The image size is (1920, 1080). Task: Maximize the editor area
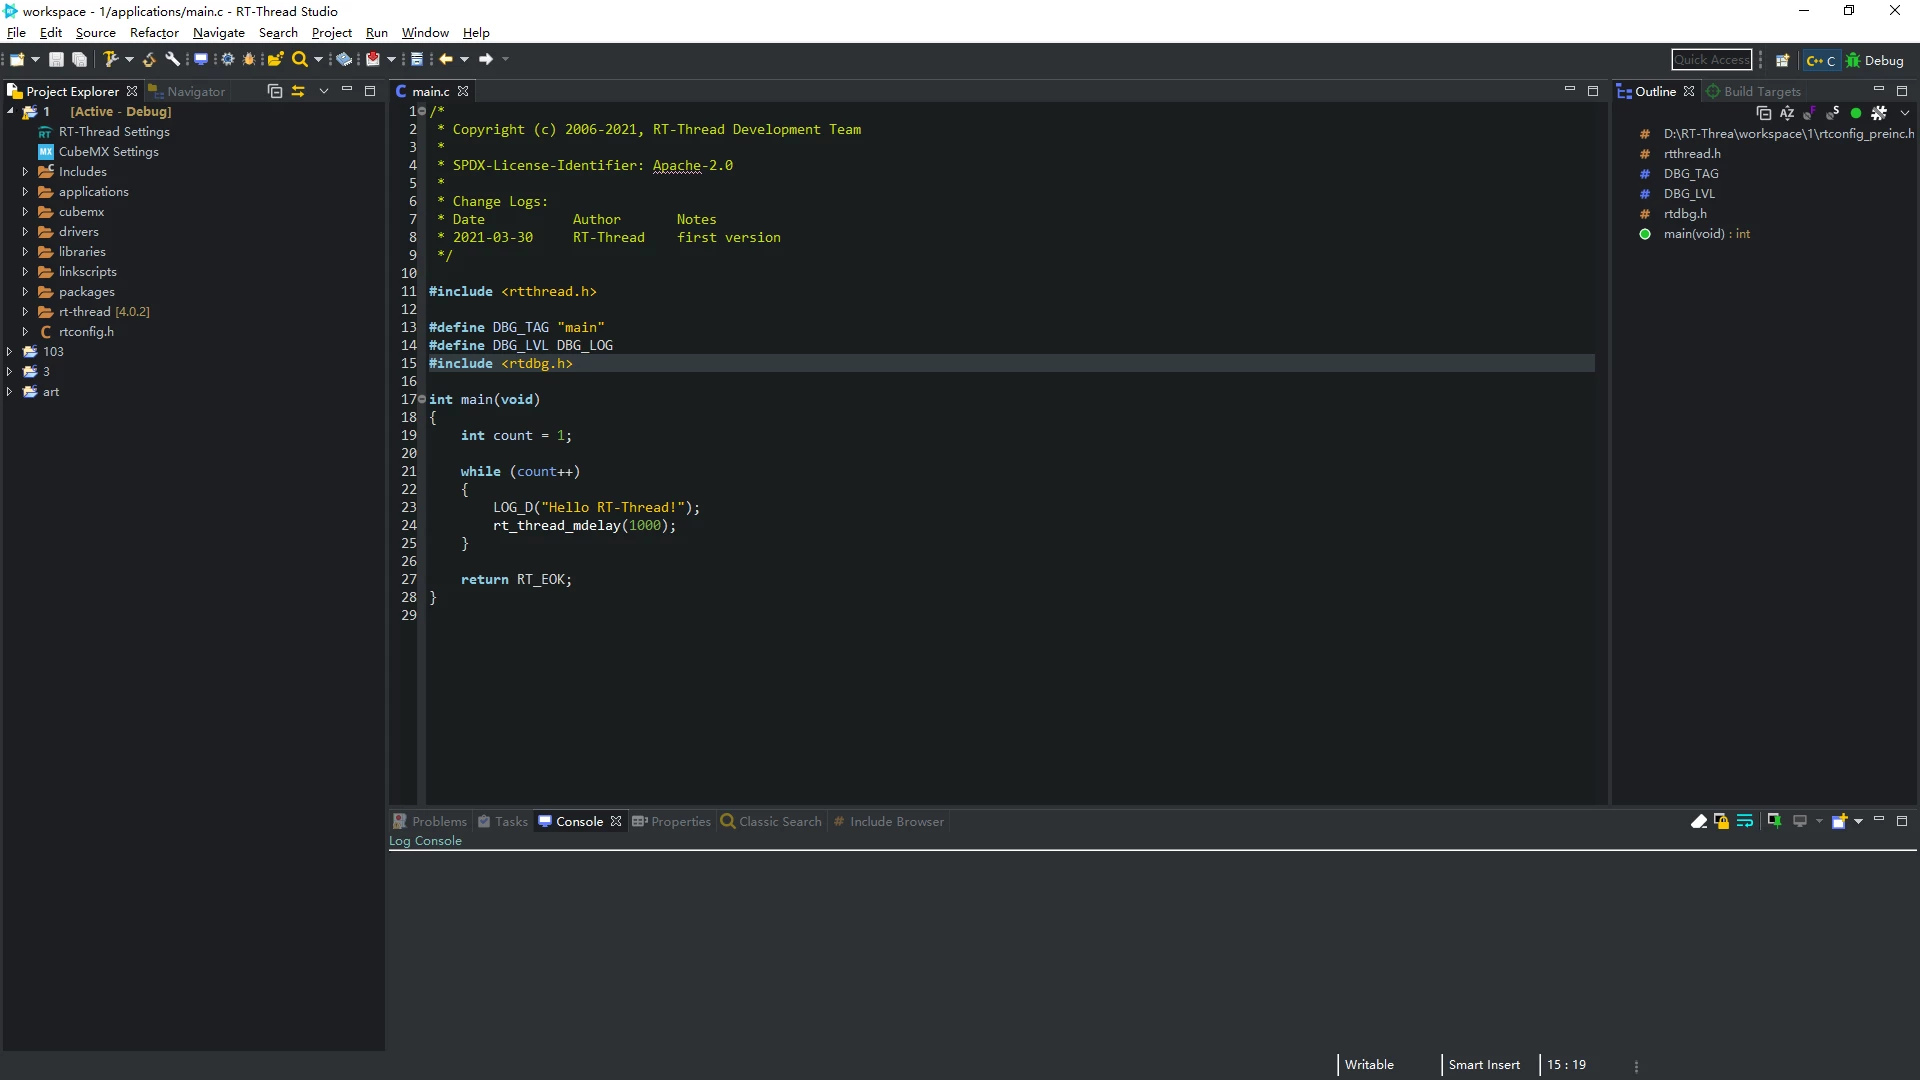tap(1593, 91)
